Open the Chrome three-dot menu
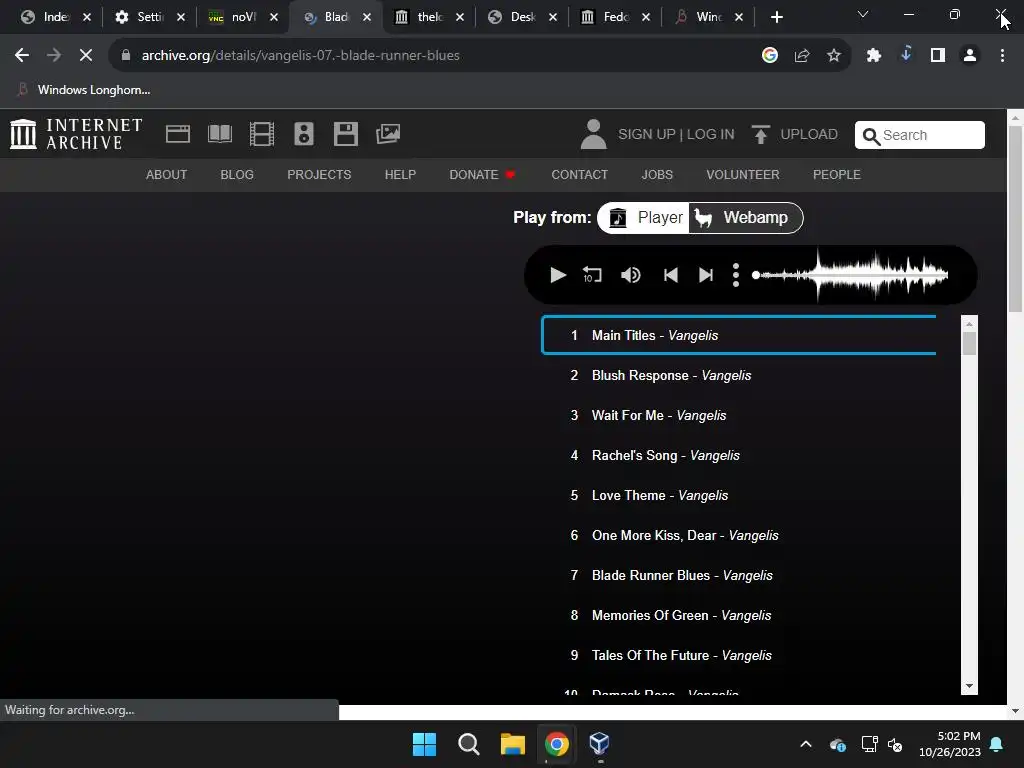Screen dimensions: 1024x768 click(x=1002, y=56)
